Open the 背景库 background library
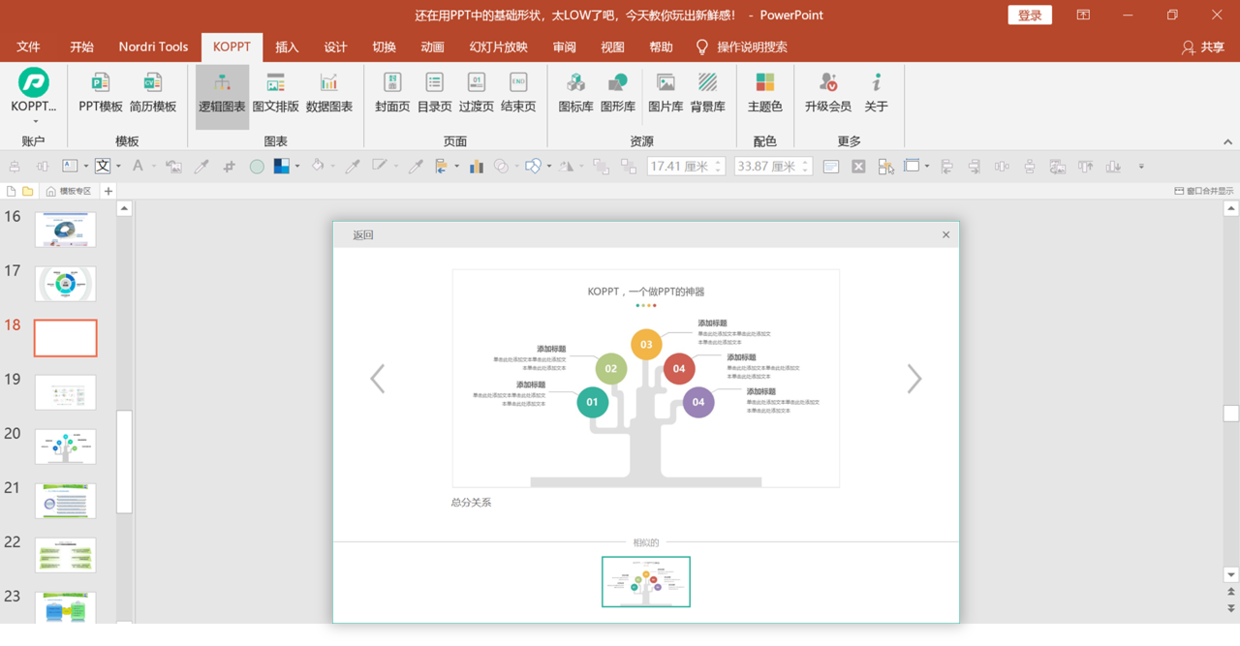The height and width of the screenshot is (646, 1240). tap(708, 92)
